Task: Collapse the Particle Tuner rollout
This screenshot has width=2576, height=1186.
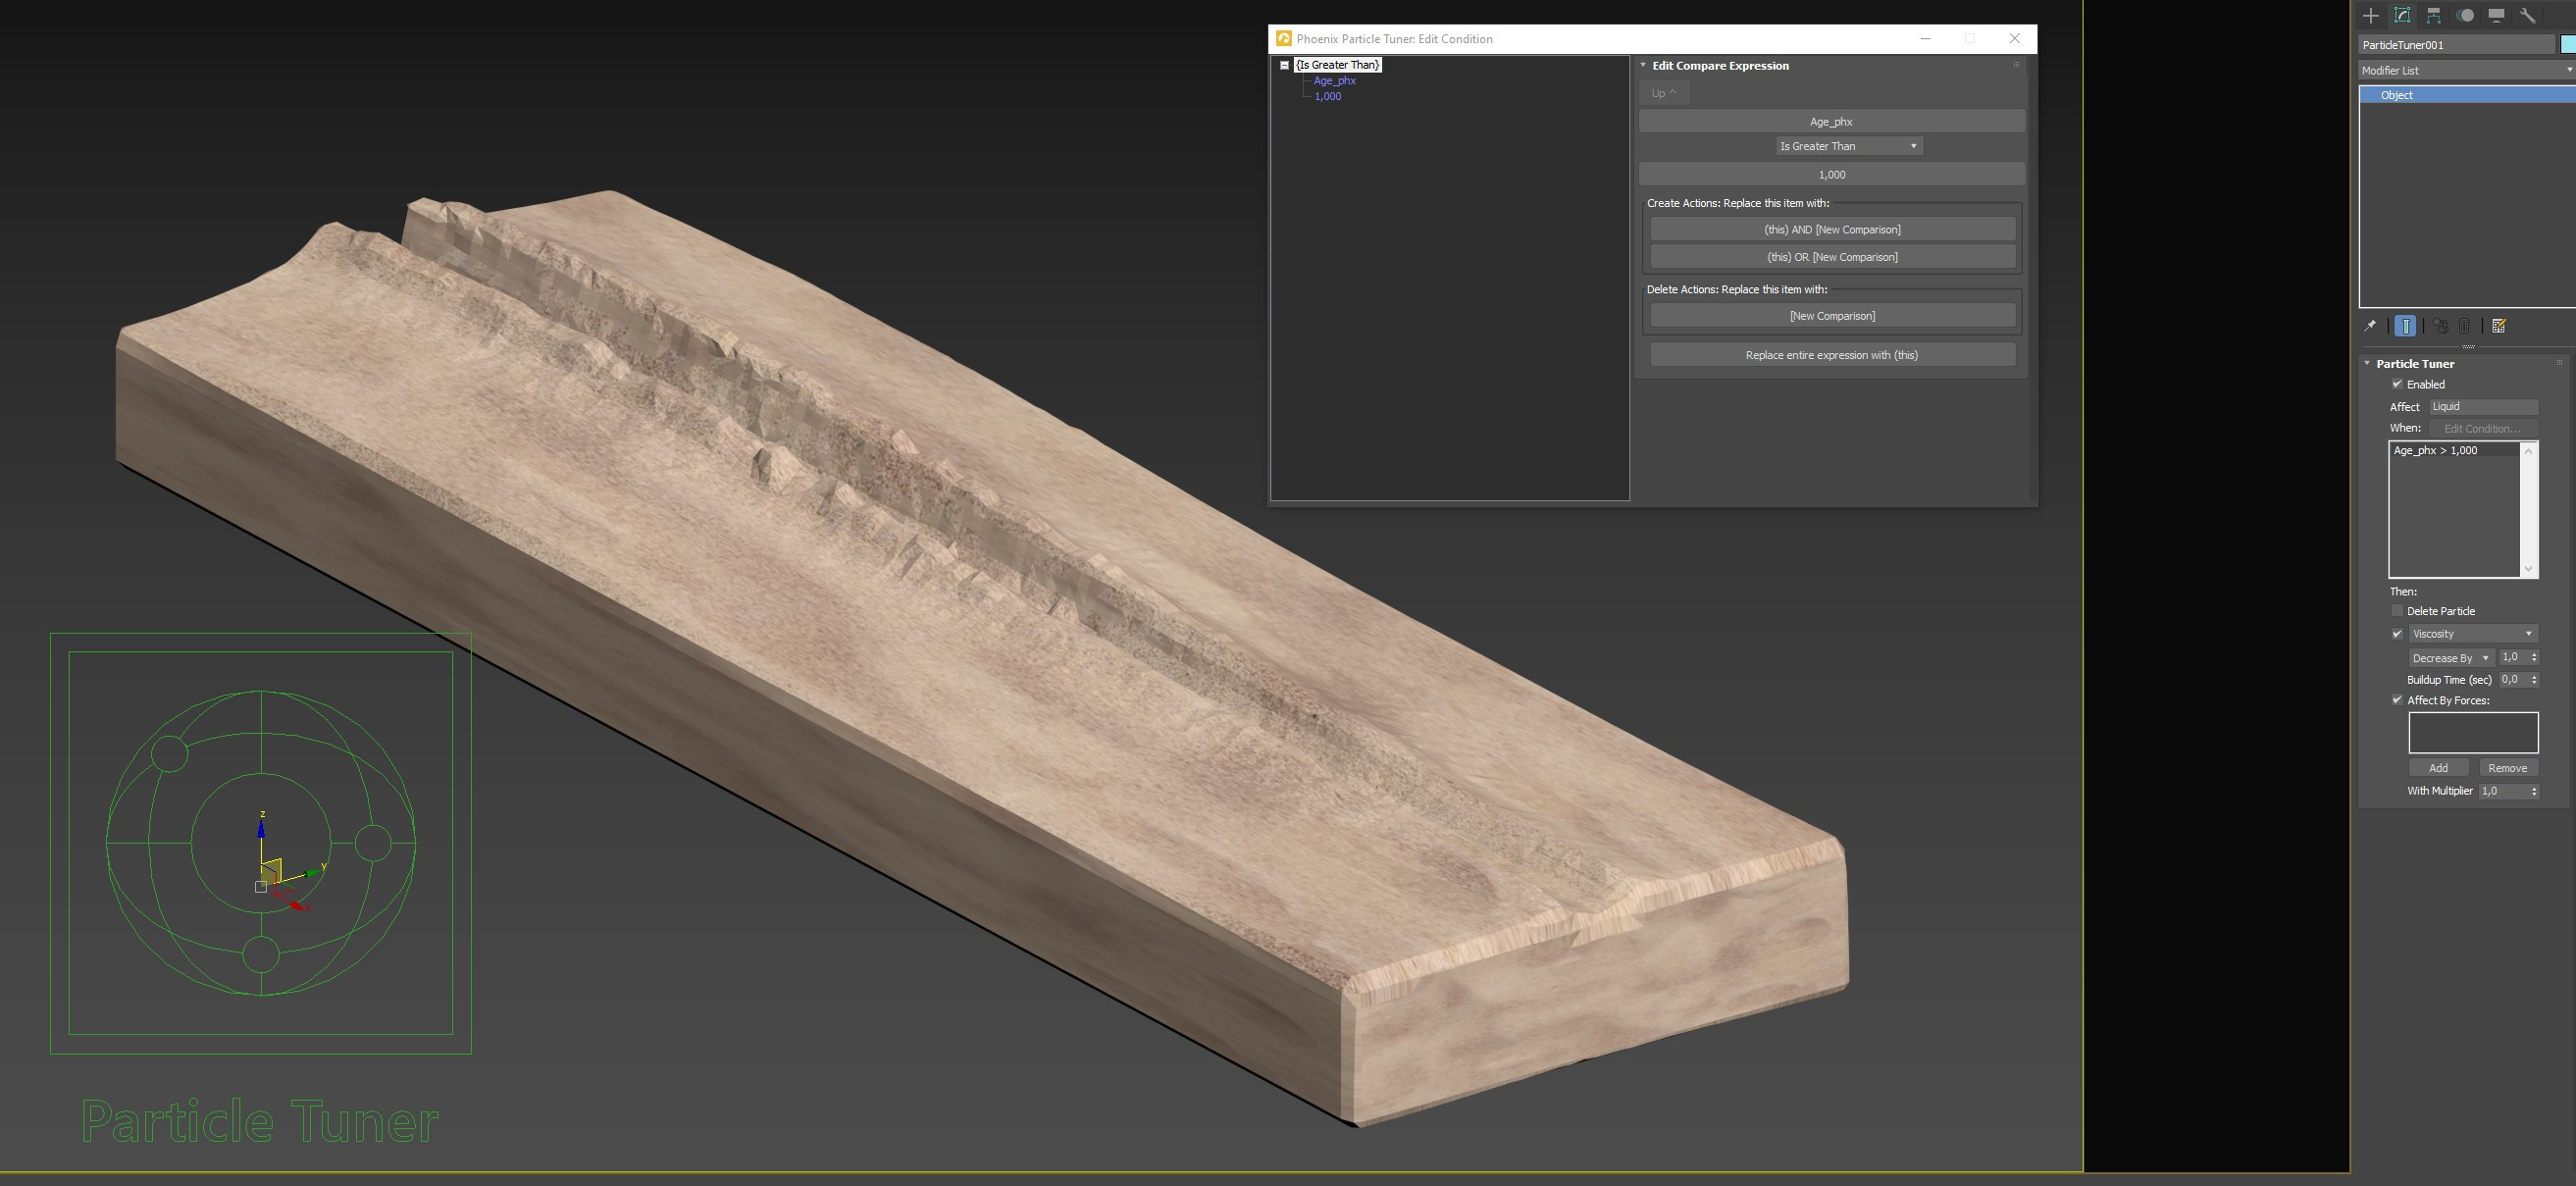Action: coord(2367,363)
